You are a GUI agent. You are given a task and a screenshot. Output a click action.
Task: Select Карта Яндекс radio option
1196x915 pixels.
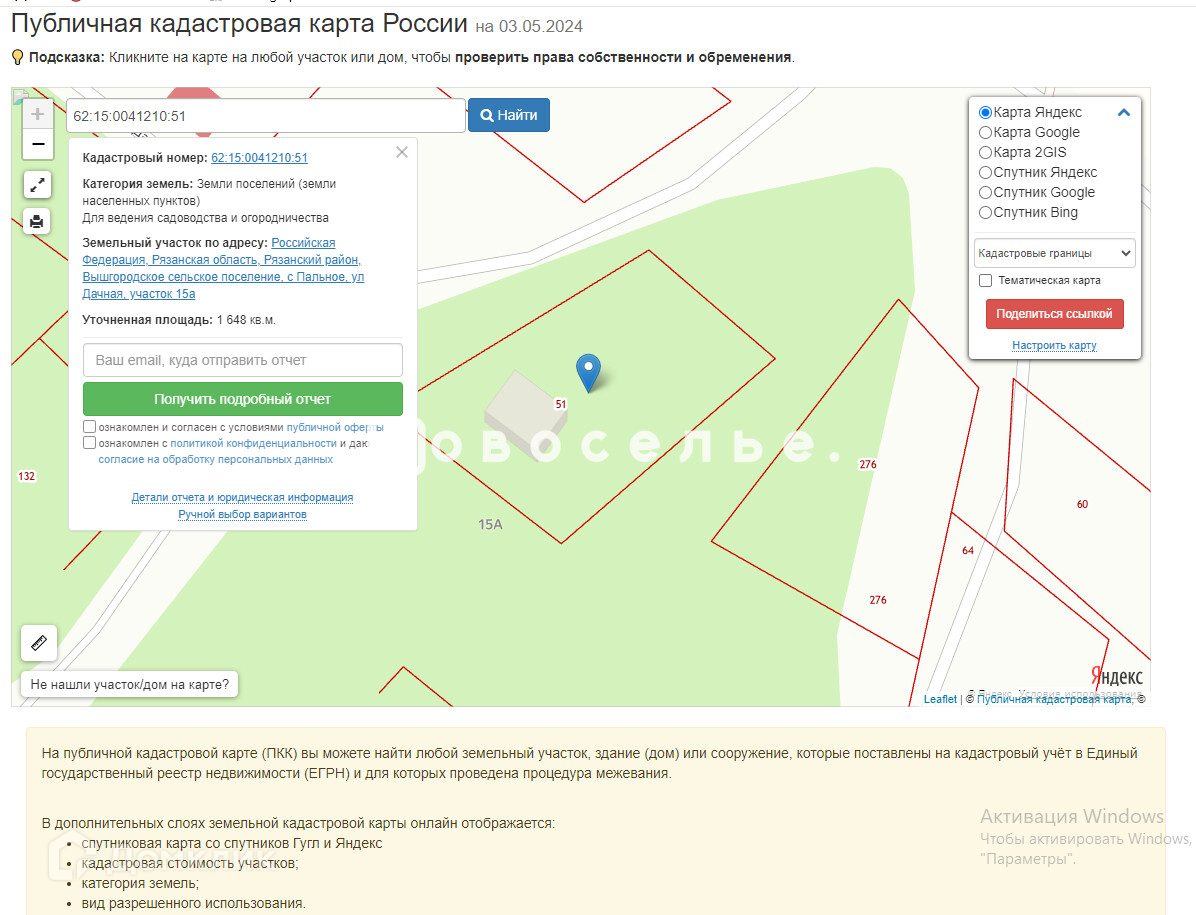pyautogui.click(x=985, y=112)
